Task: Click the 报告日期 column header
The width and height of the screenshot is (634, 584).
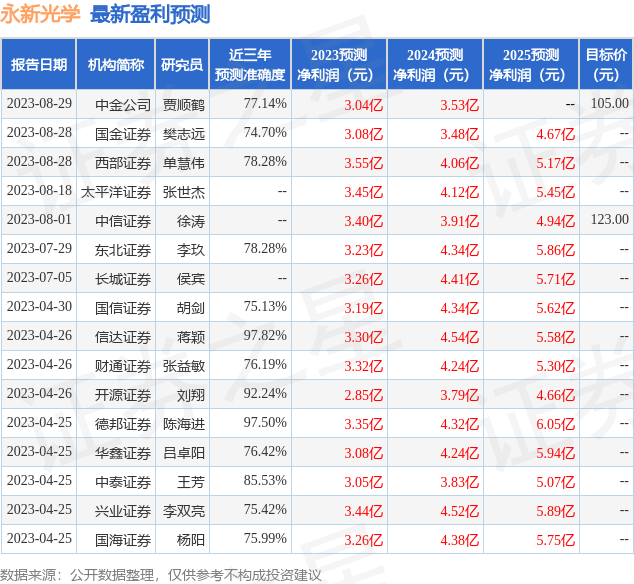Action: tap(39, 65)
